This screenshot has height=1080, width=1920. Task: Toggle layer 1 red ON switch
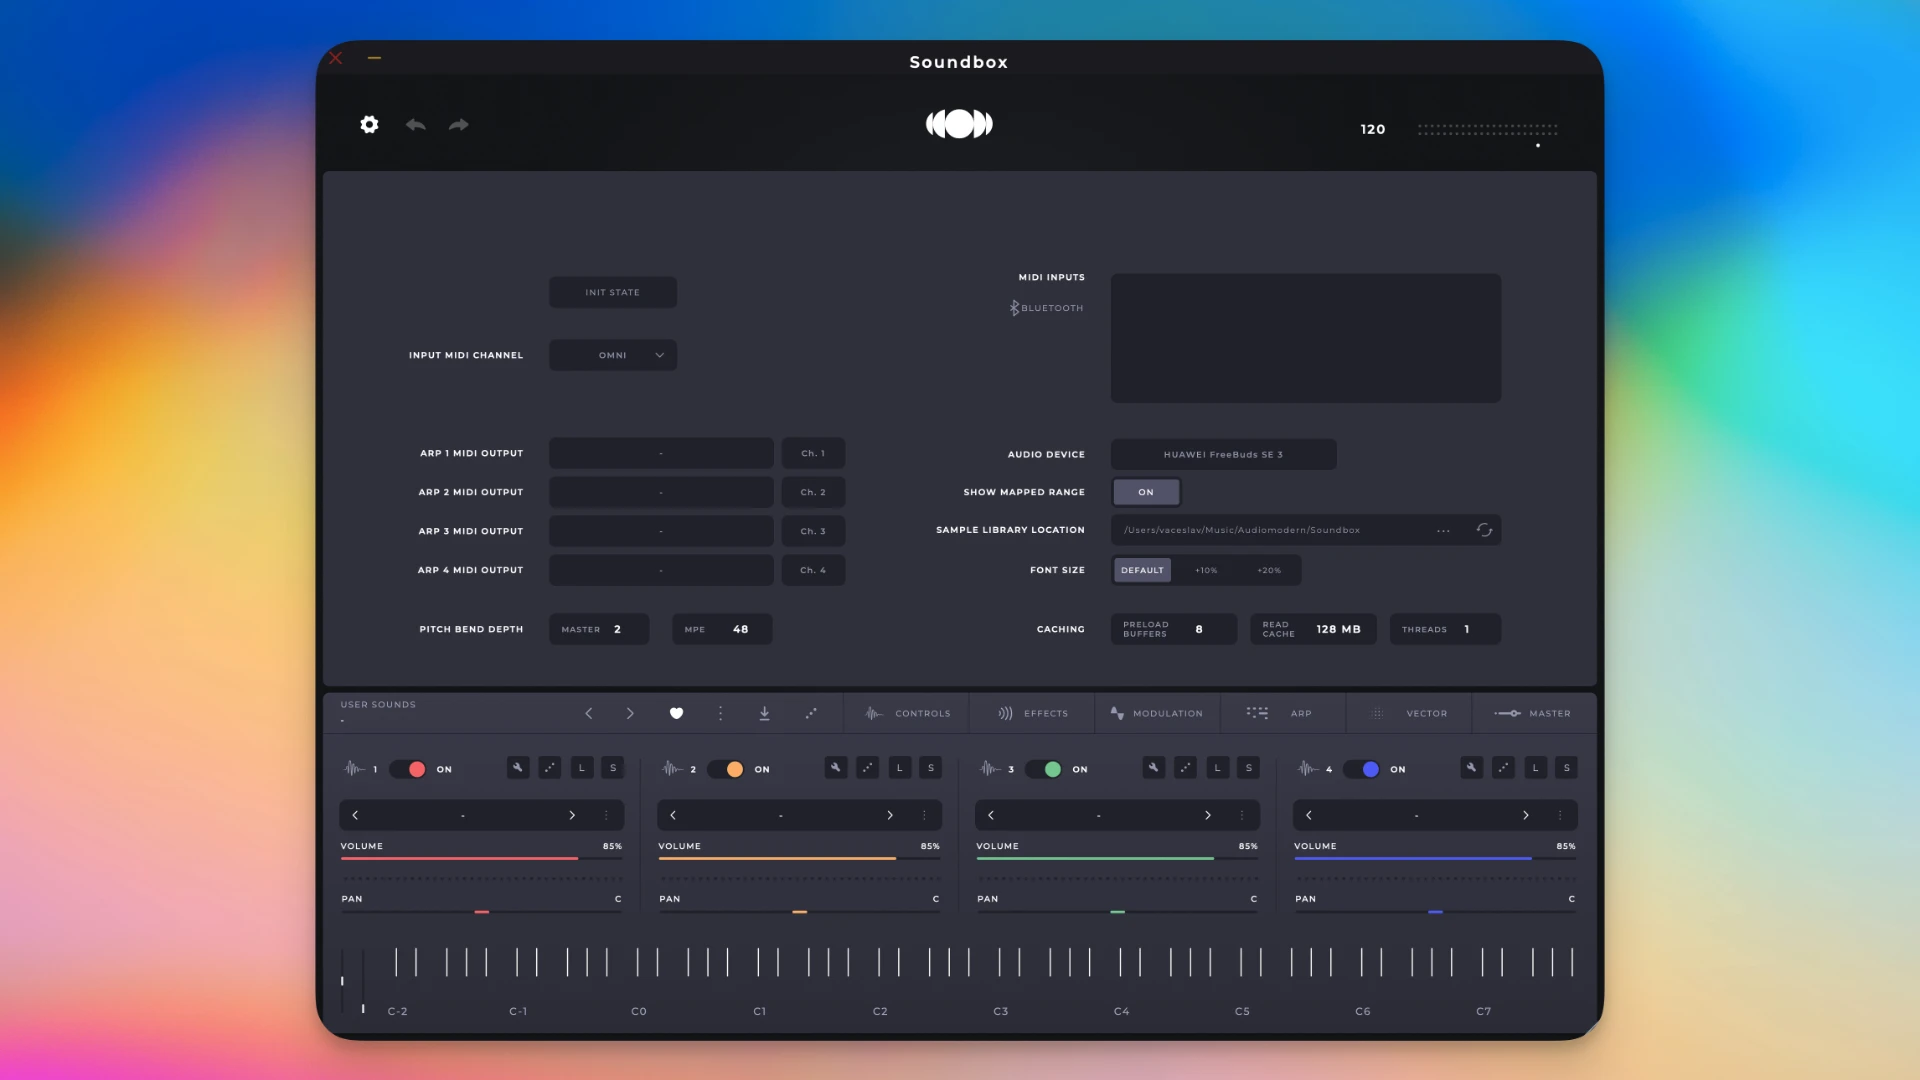point(408,769)
